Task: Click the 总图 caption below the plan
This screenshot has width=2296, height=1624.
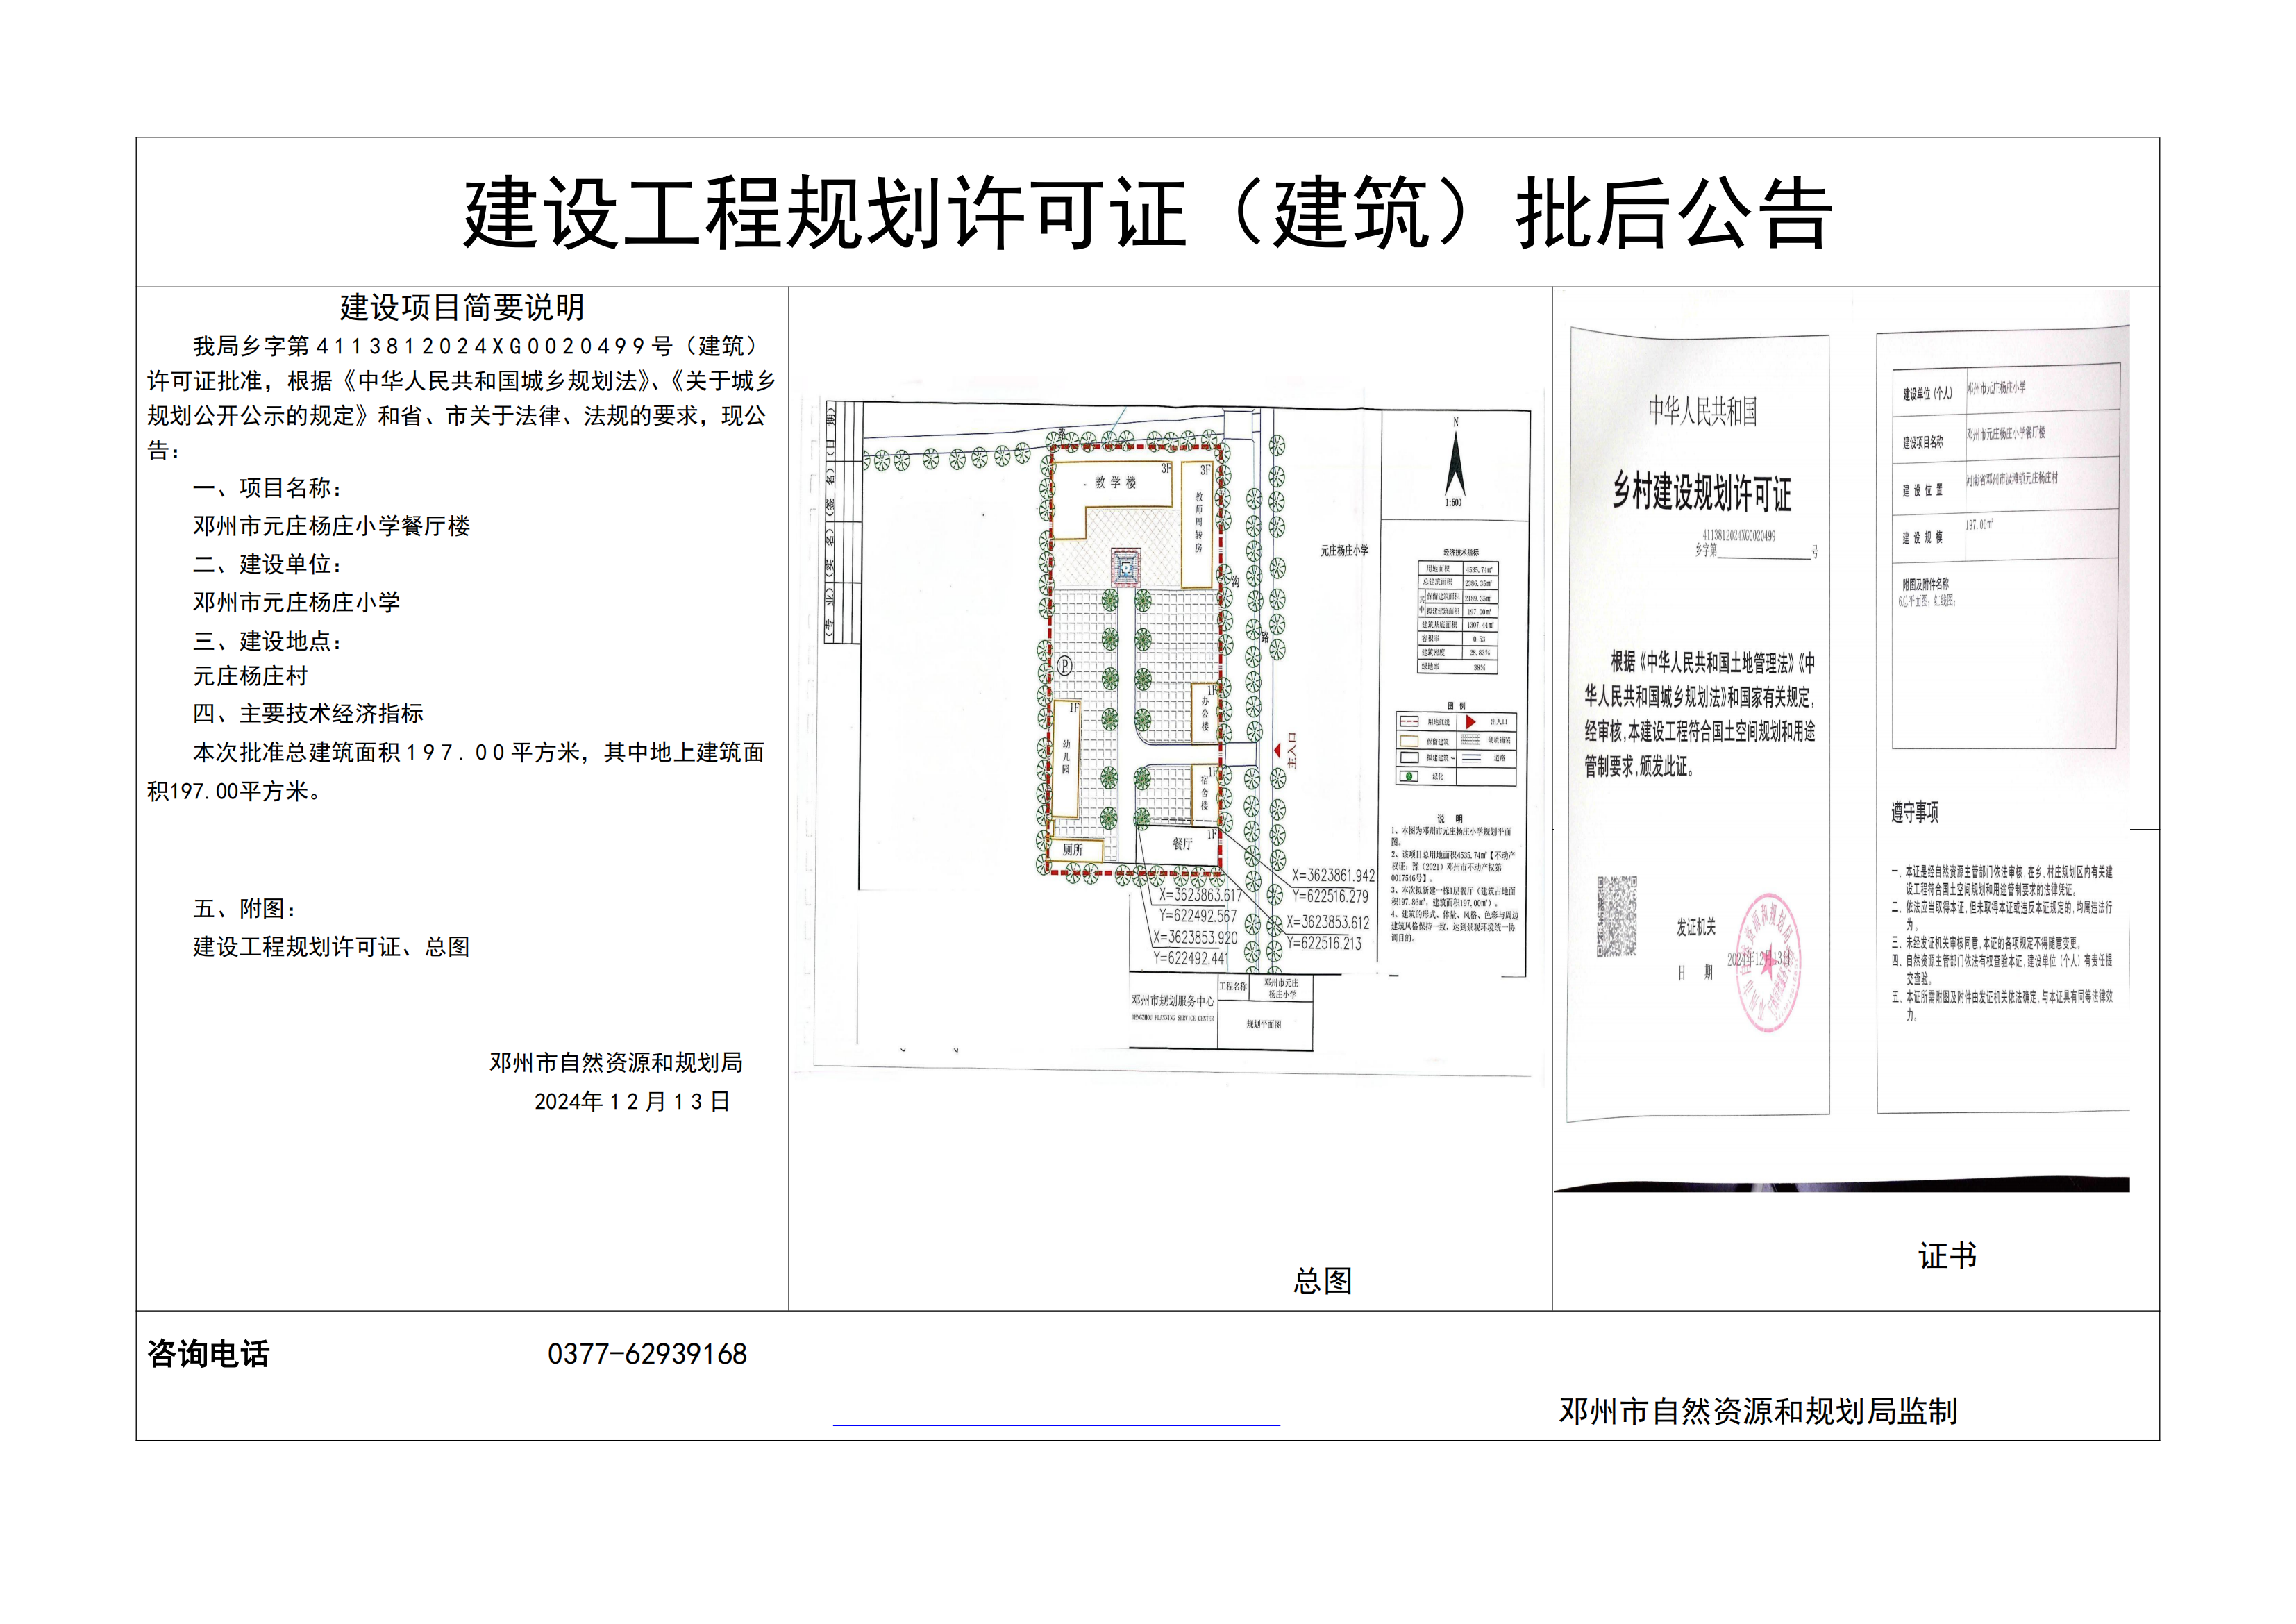Action: click(x=1322, y=1281)
